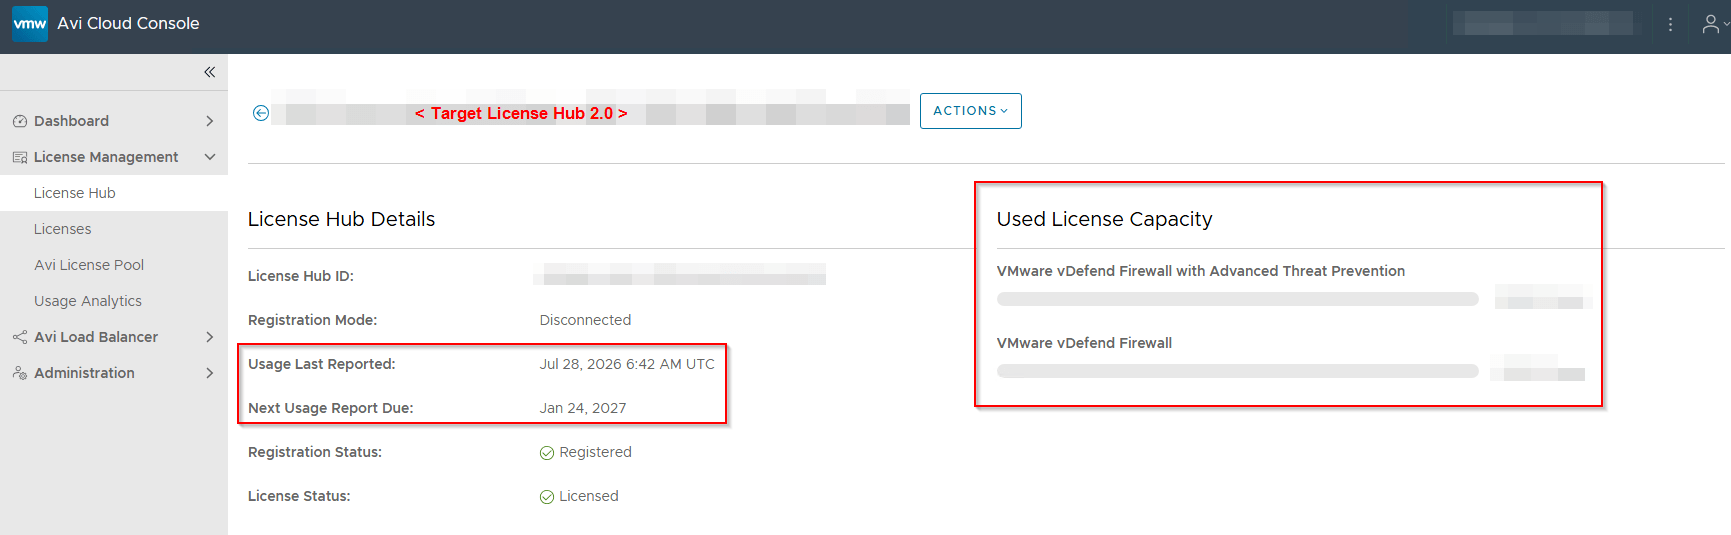Click the Registration Status label
1731x535 pixels.
(315, 452)
